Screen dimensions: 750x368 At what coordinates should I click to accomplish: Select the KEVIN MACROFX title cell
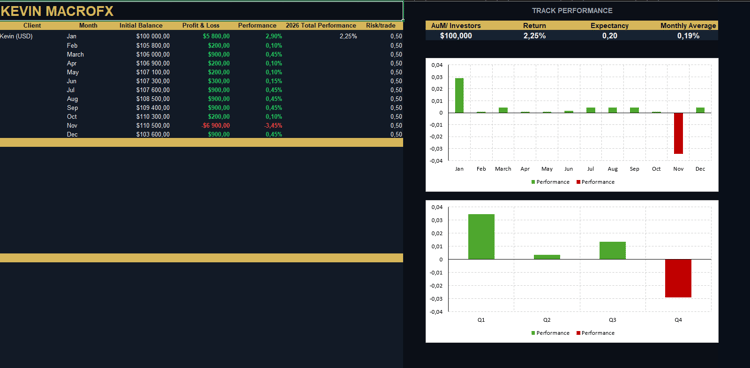click(201, 11)
